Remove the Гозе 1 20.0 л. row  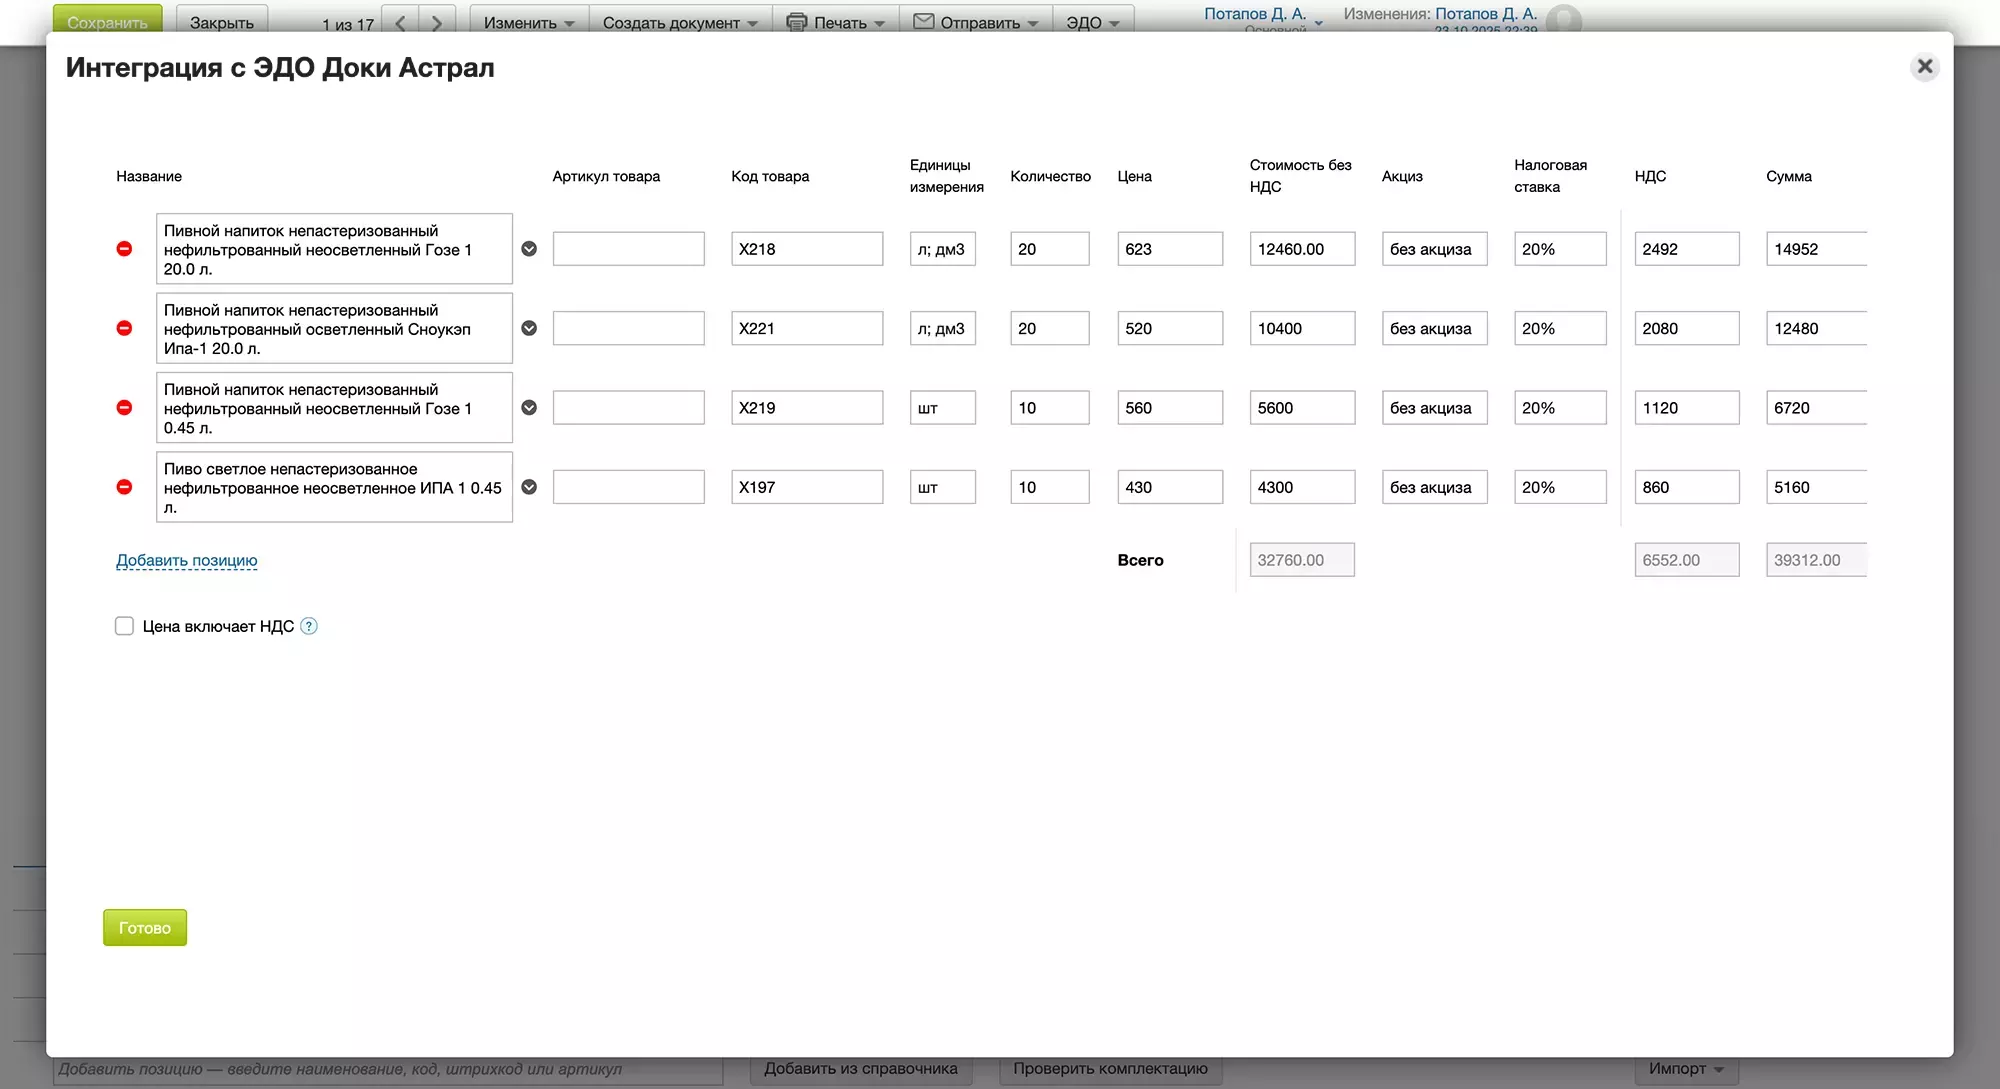click(124, 249)
